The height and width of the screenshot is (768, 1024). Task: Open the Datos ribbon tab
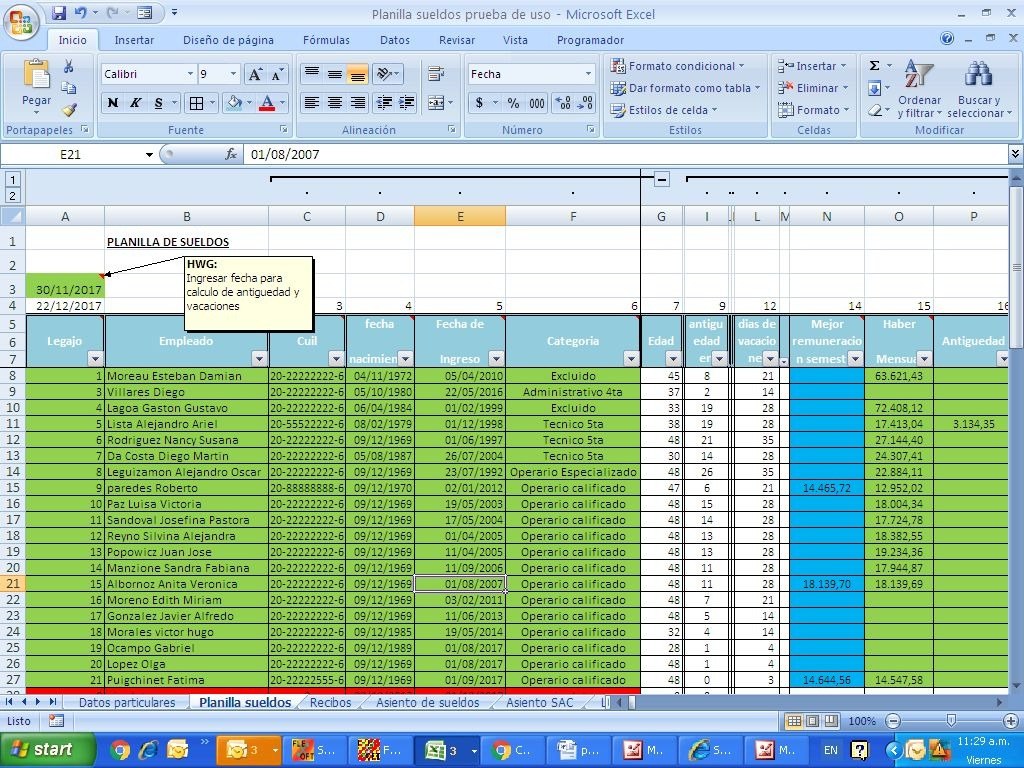tap(394, 40)
